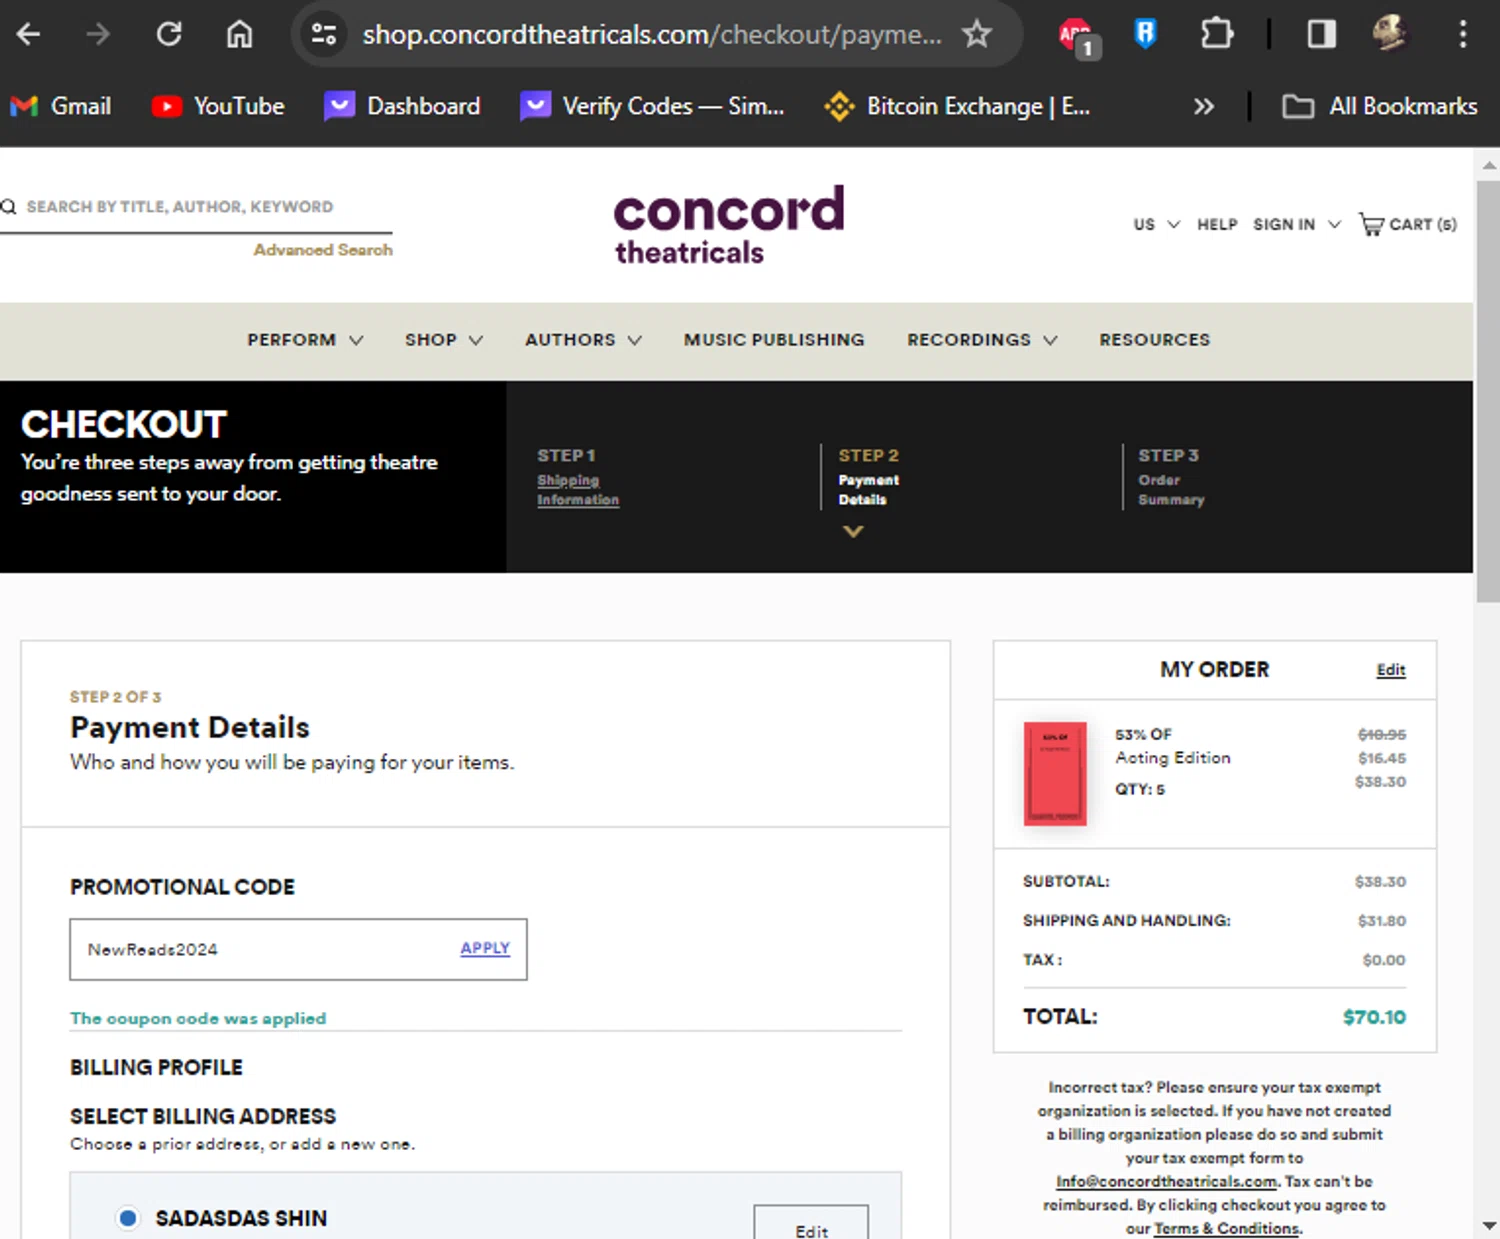The image size is (1500, 1239).
Task: Expand the Shop menu
Action: click(444, 340)
